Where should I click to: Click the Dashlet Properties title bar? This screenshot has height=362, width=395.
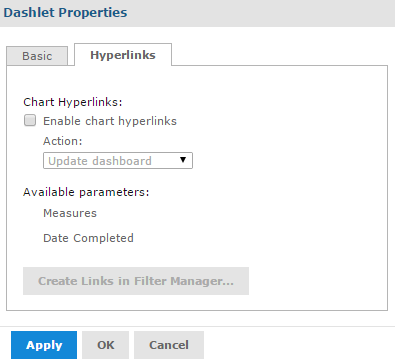(197, 13)
